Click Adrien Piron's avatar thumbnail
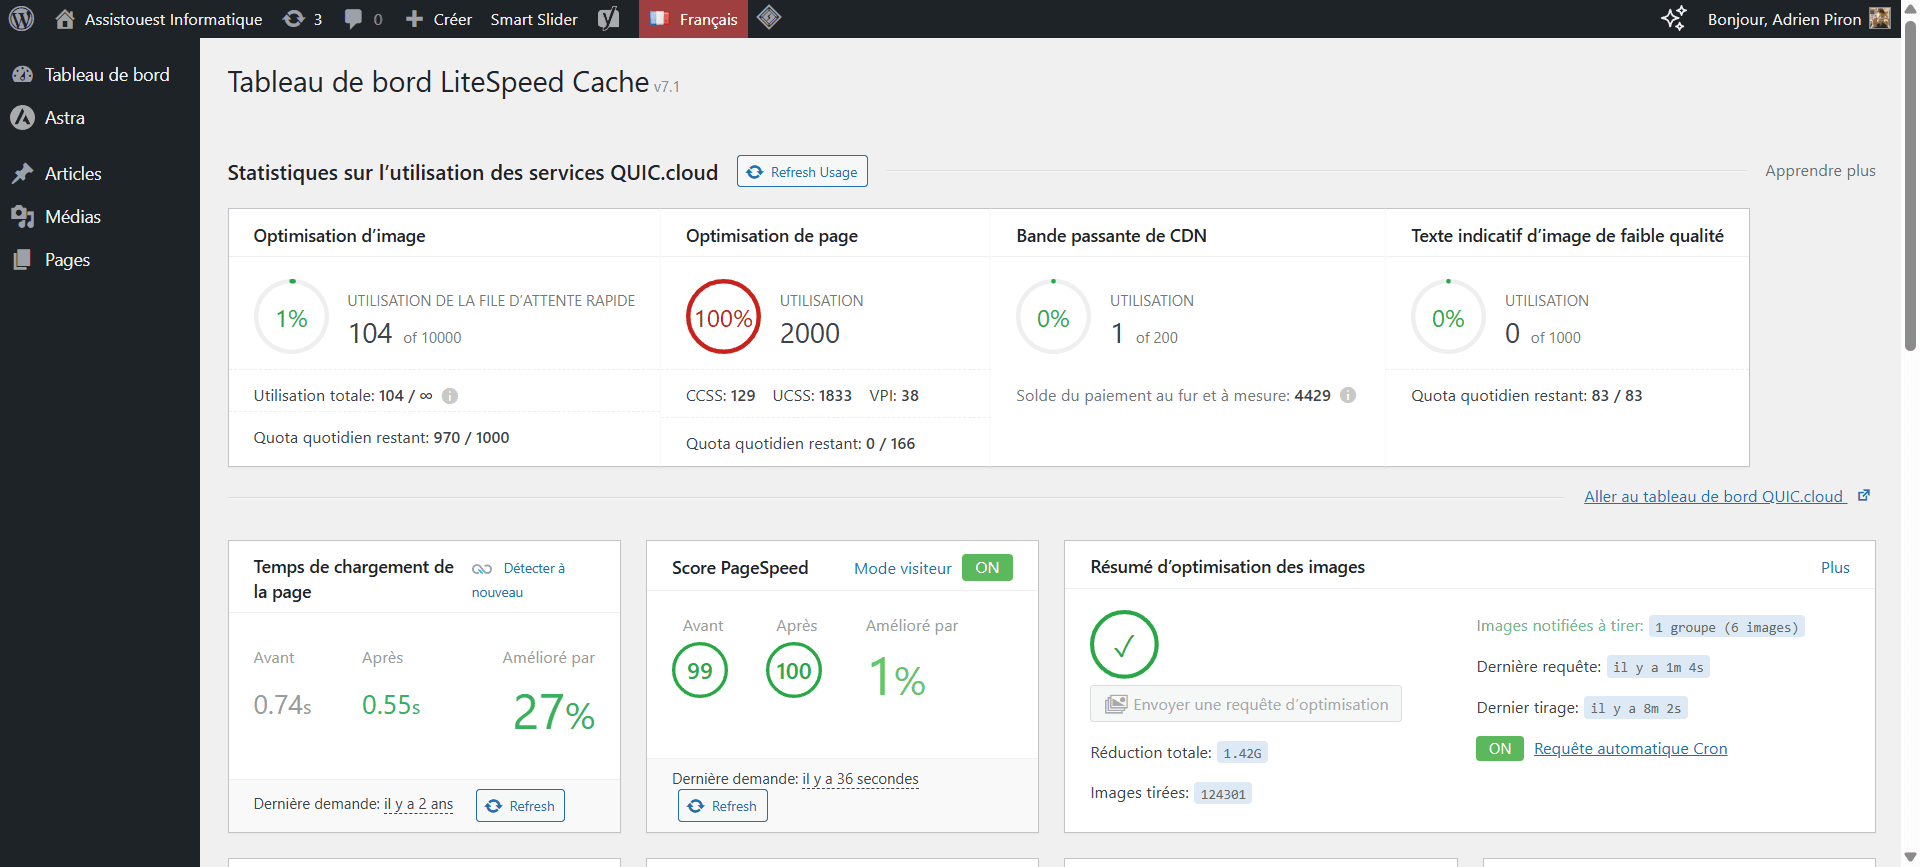Image resolution: width=1920 pixels, height=867 pixels. pyautogui.click(x=1880, y=19)
